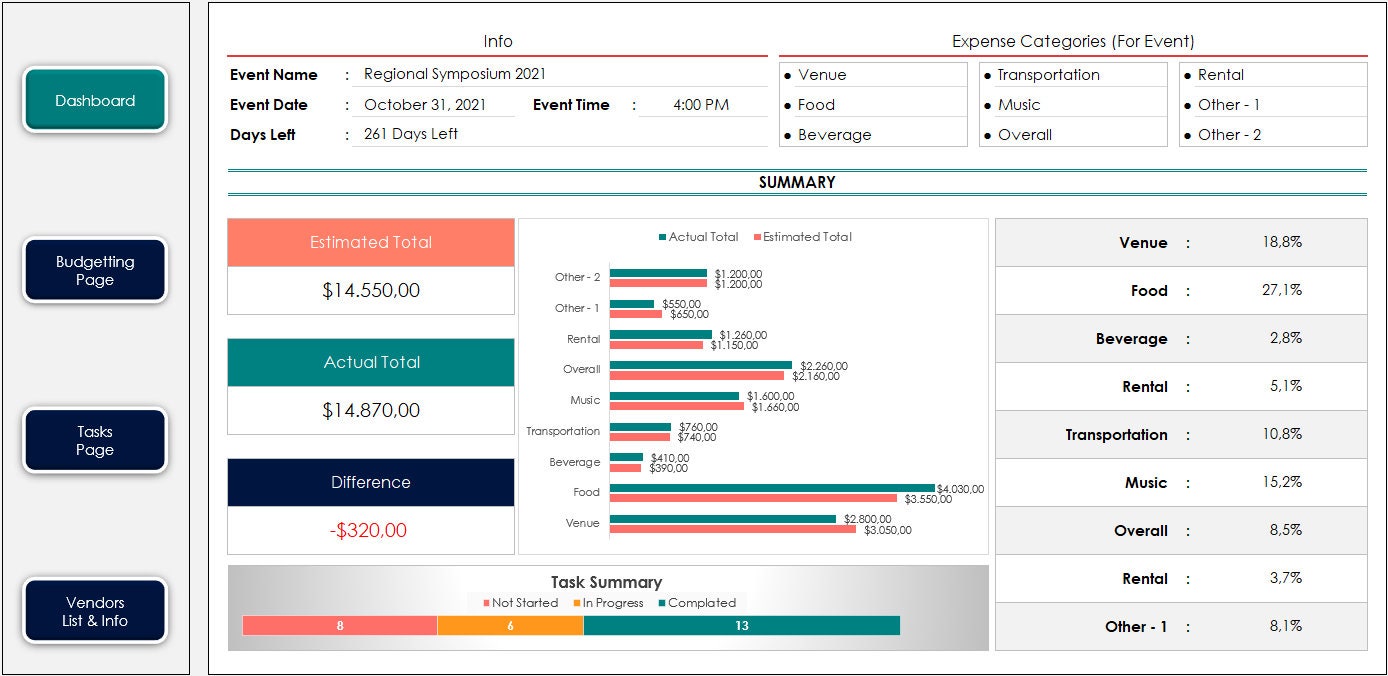Click the Overall actual bar $2.260,00
This screenshot has width=1388, height=676.
tap(701, 365)
